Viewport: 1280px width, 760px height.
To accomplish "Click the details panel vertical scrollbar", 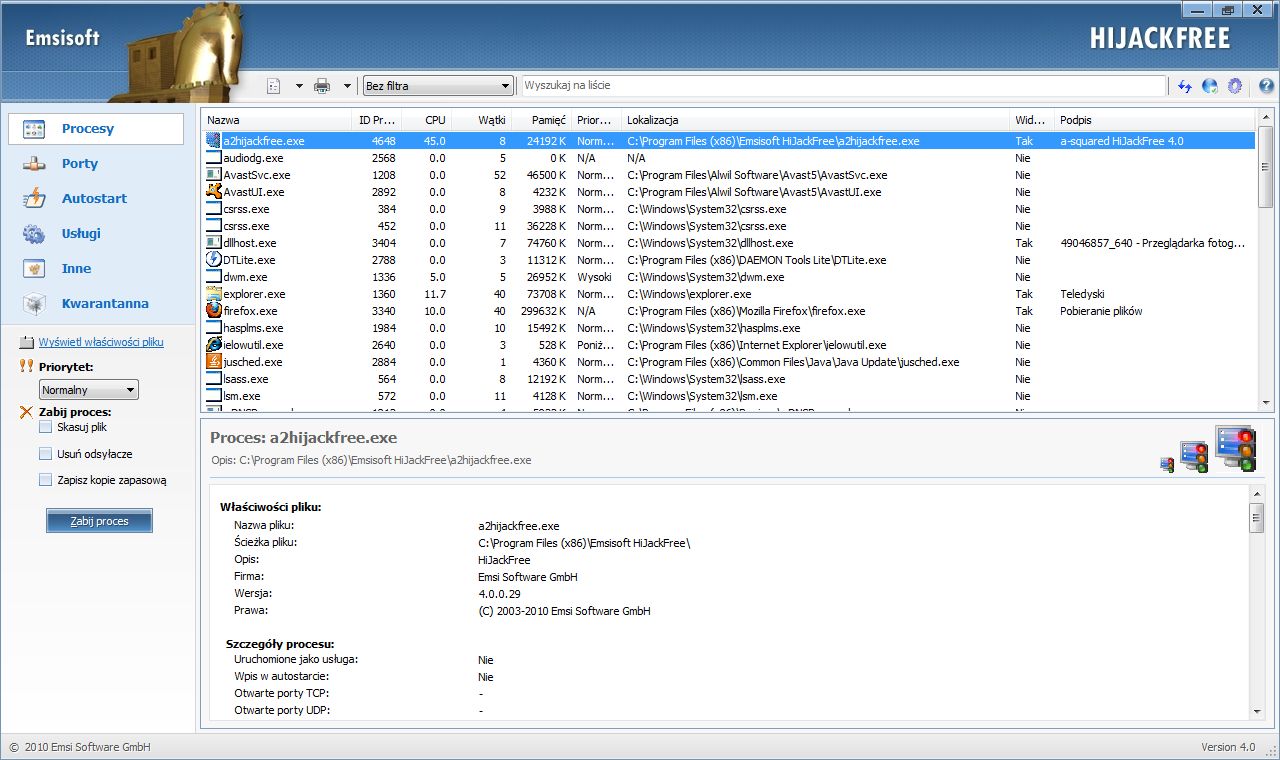I will (1256, 603).
